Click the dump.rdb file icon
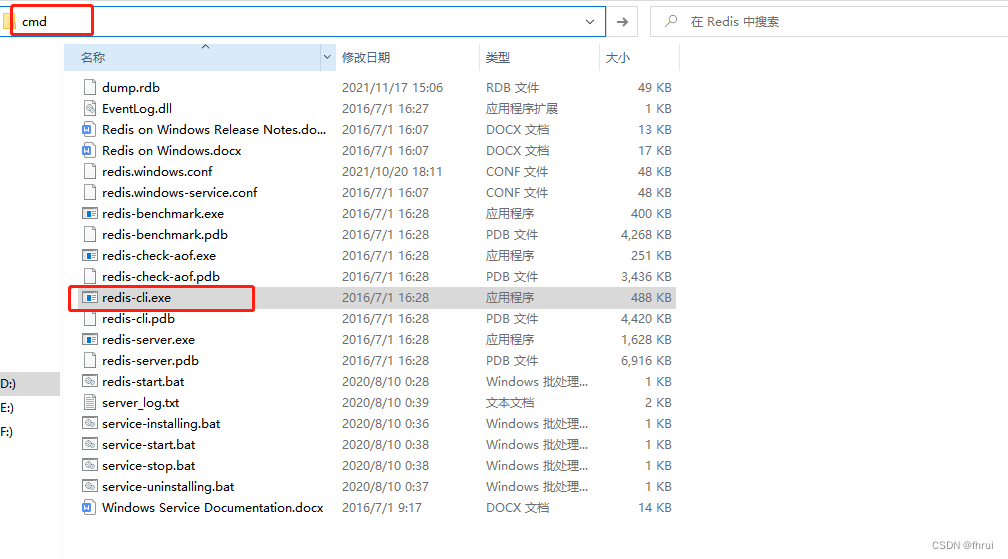 (x=89, y=88)
